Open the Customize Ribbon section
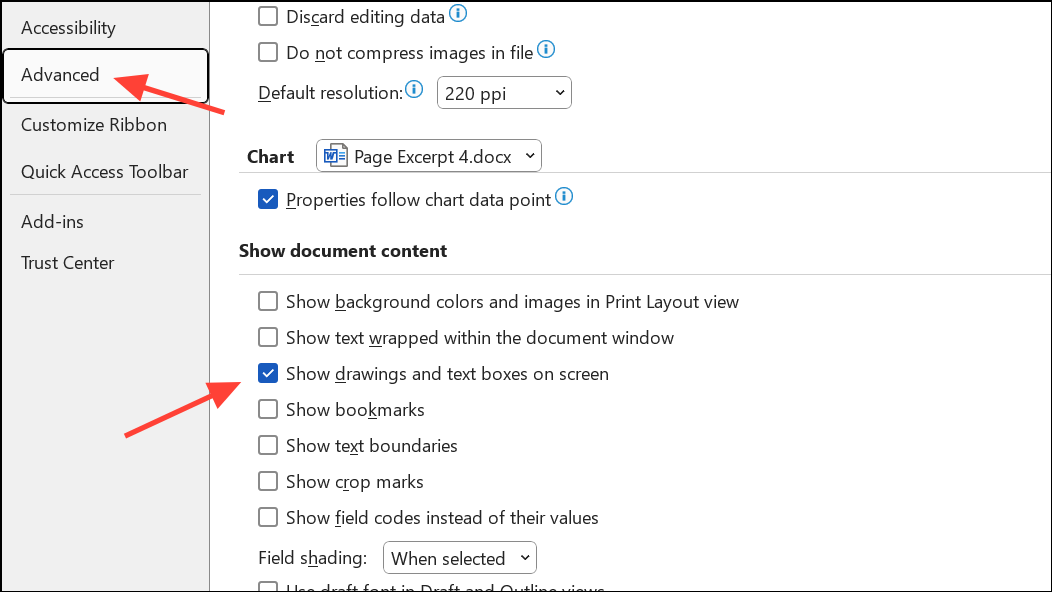Viewport: 1052px width, 592px height. point(94,125)
